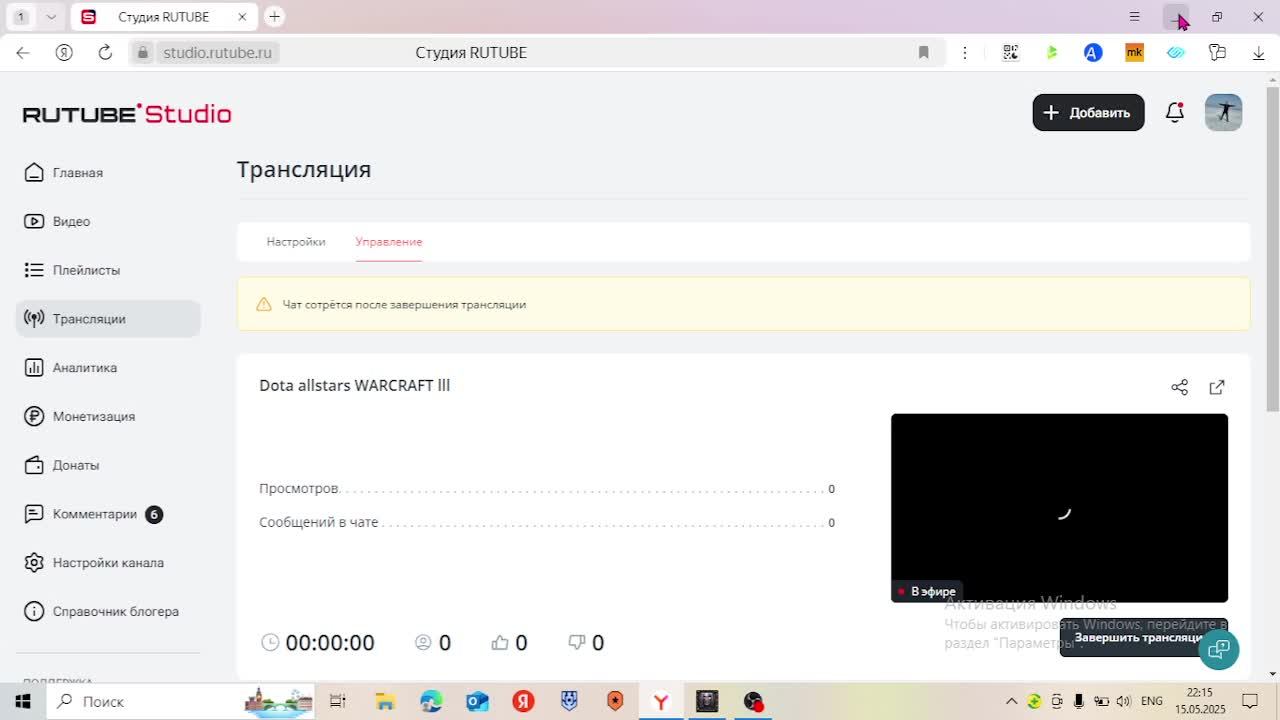The image size is (1280, 720).
Task: Open notifications bell
Action: pyautogui.click(x=1175, y=113)
